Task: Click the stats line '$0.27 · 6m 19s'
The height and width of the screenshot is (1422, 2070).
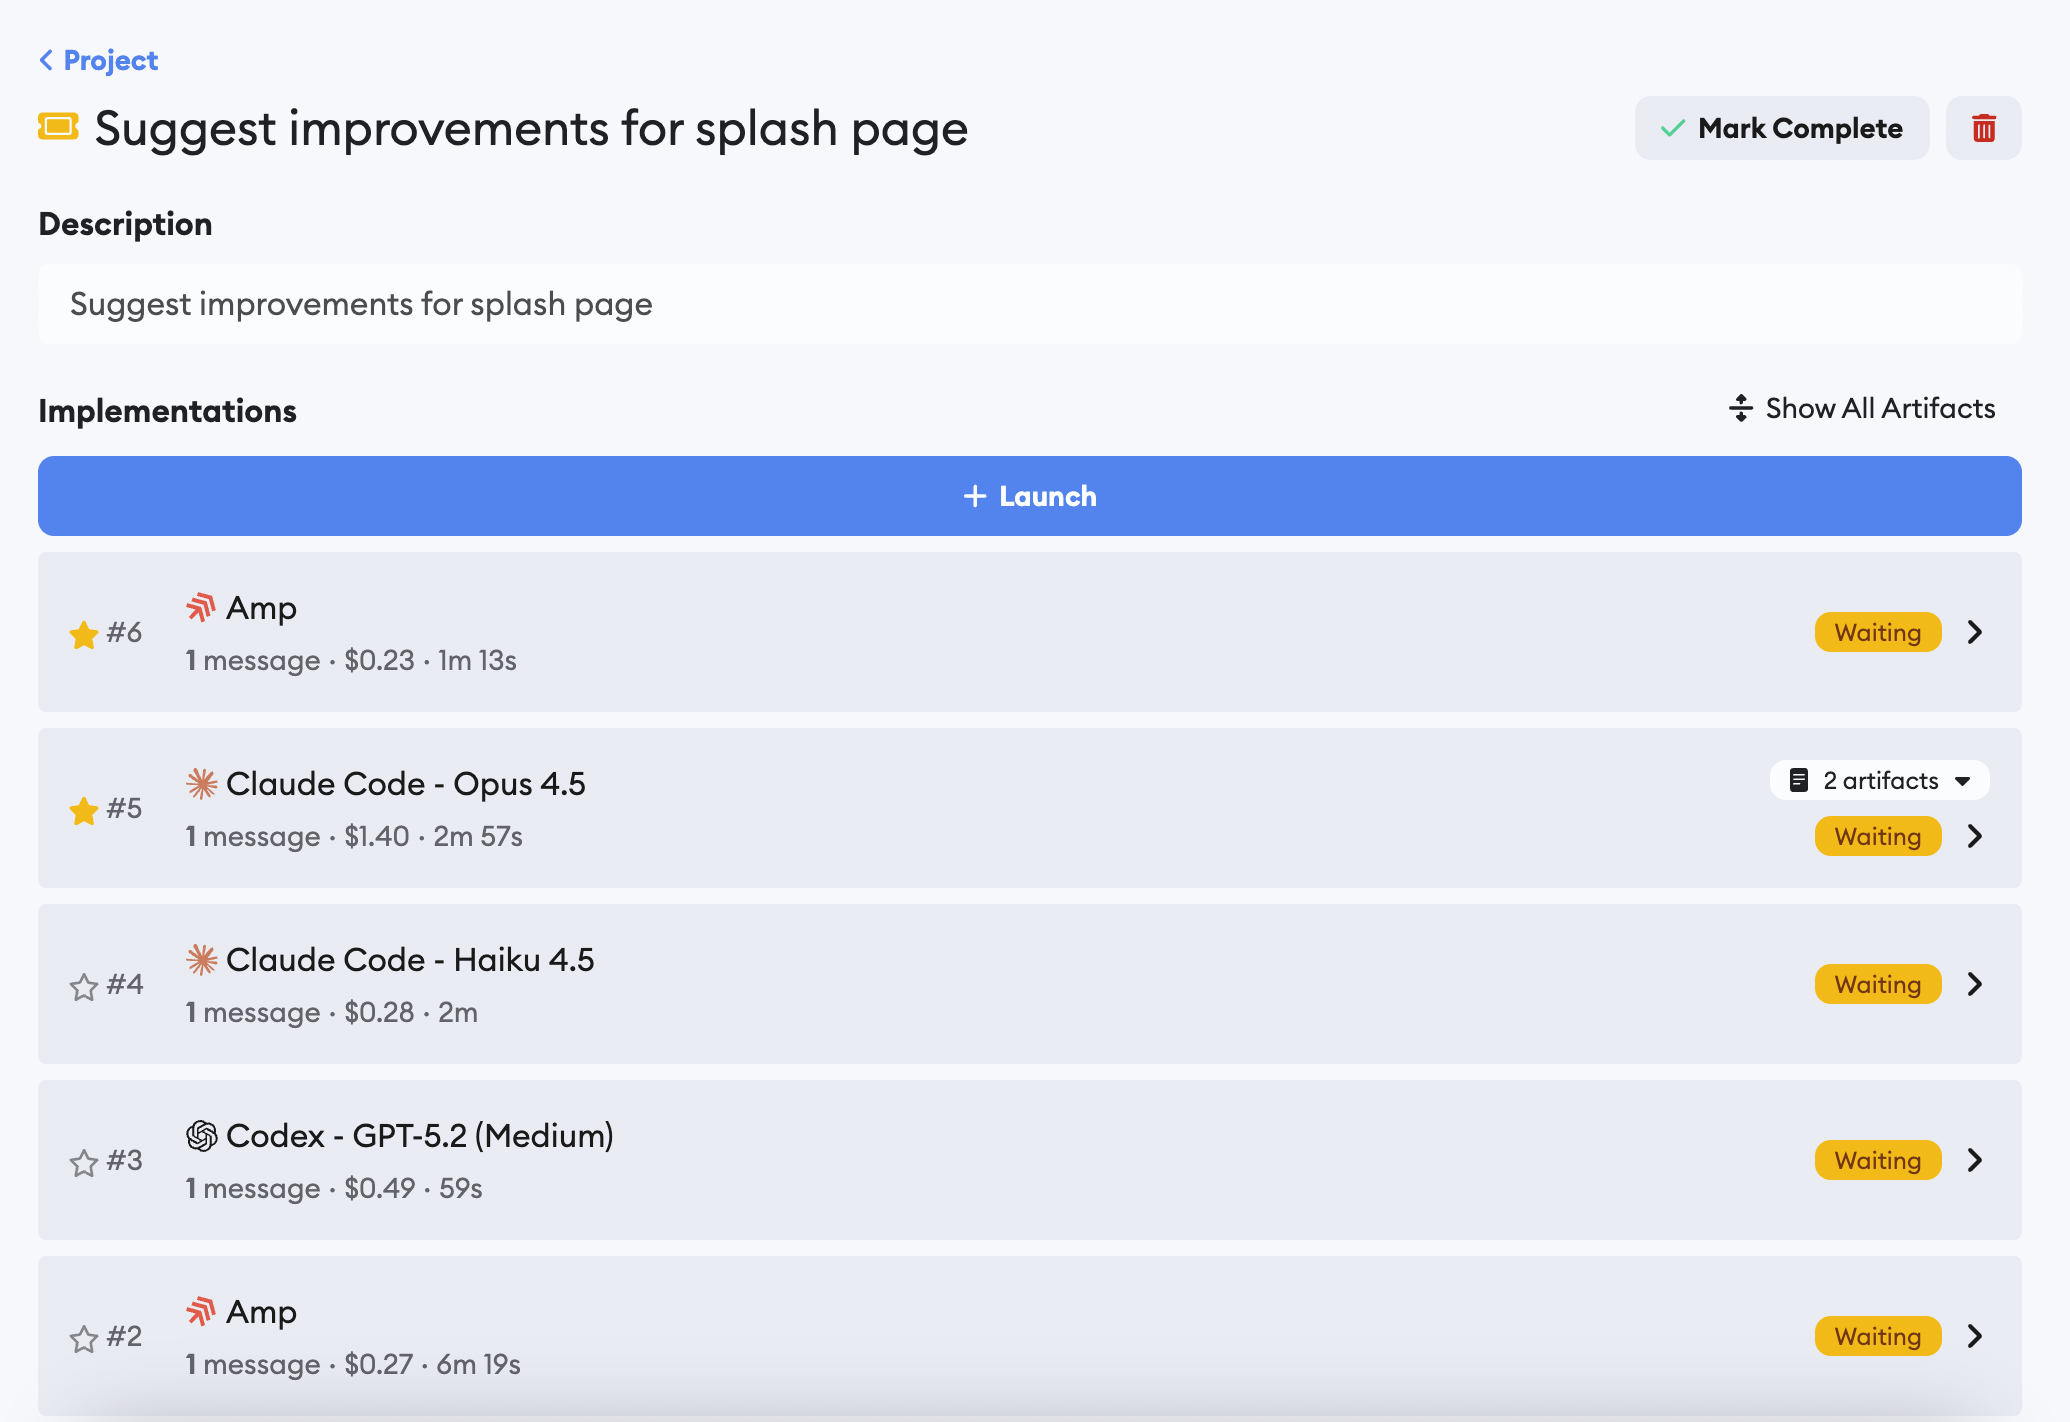Action: tap(432, 1364)
